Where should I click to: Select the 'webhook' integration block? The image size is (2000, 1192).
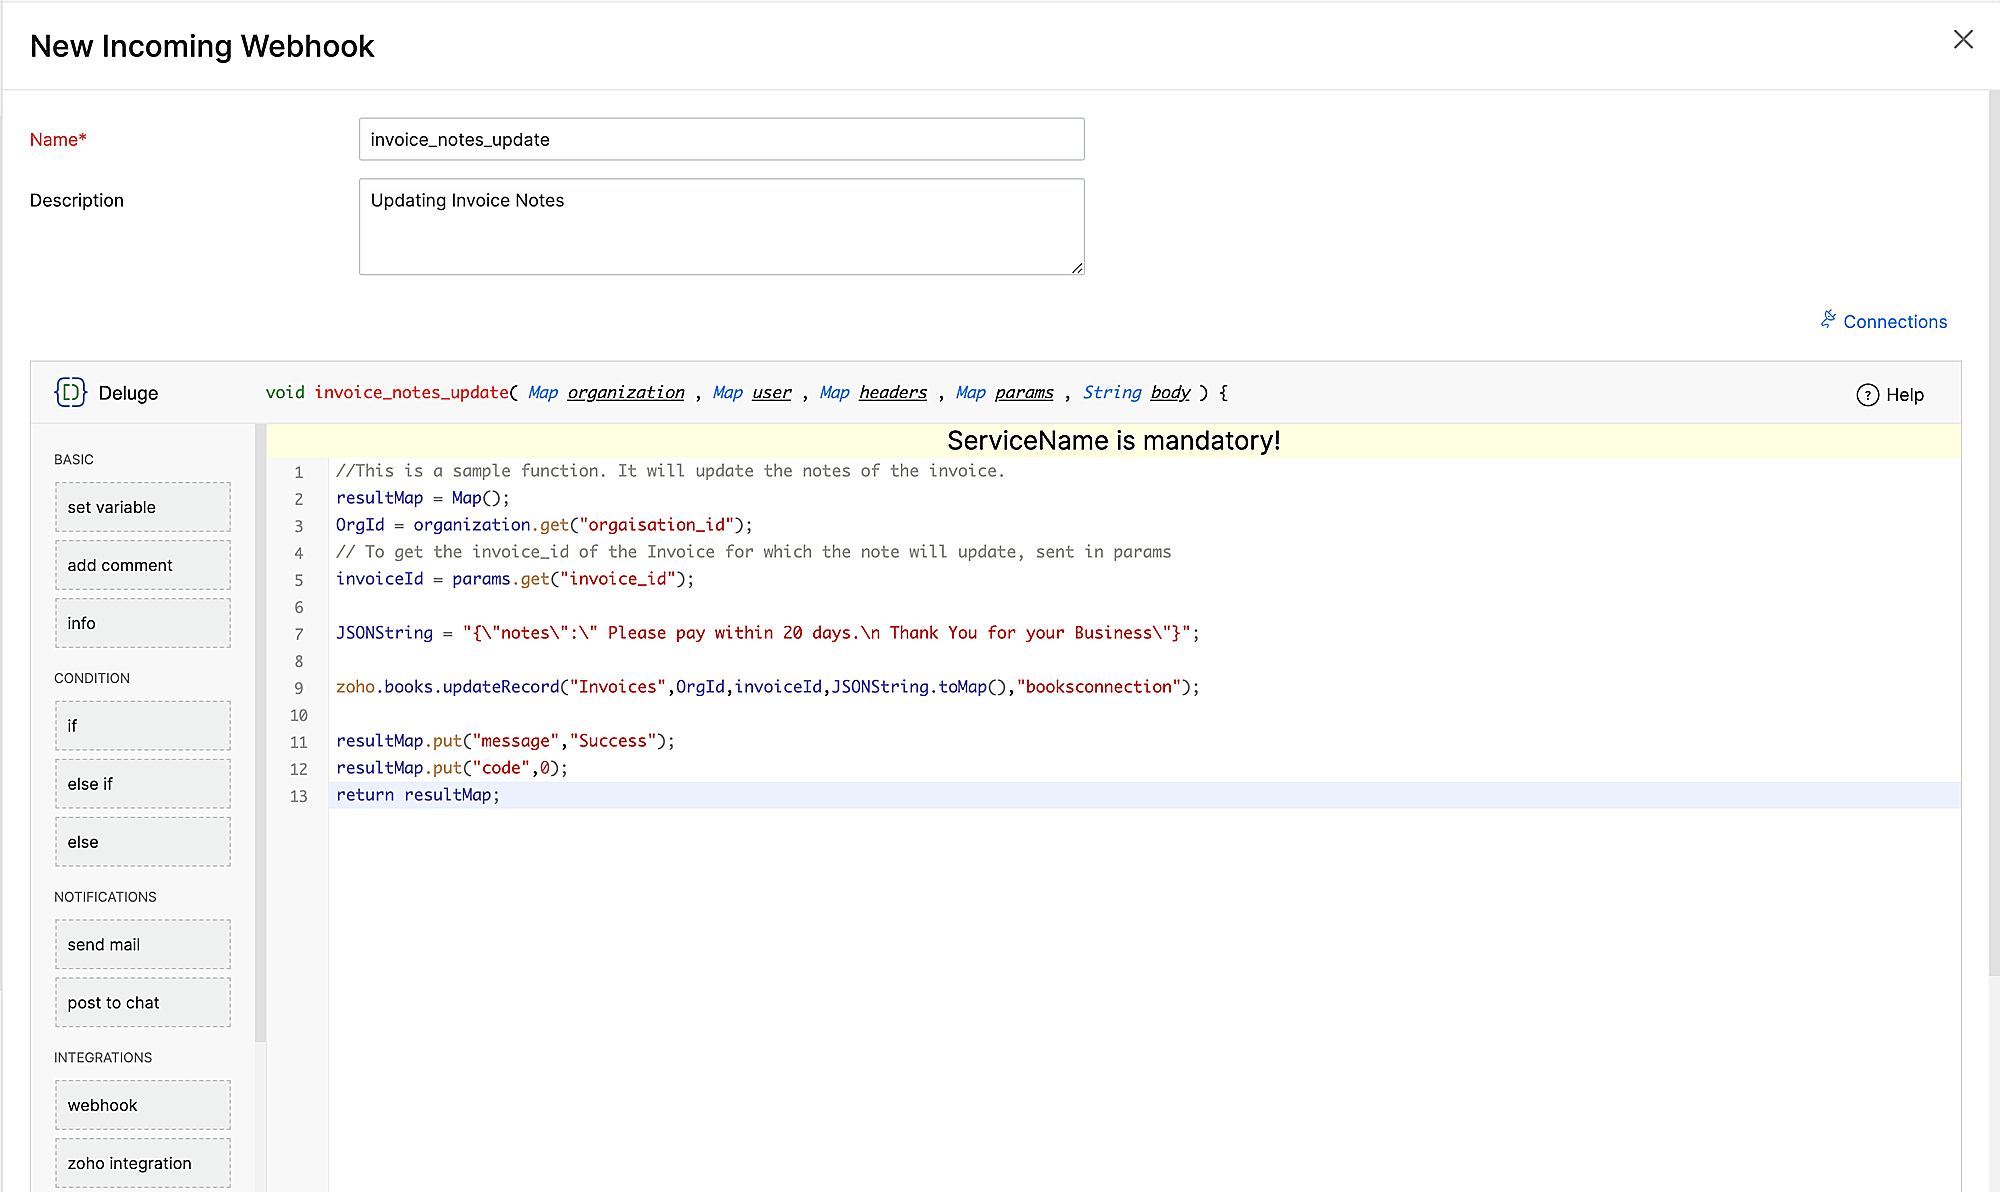tap(142, 1104)
